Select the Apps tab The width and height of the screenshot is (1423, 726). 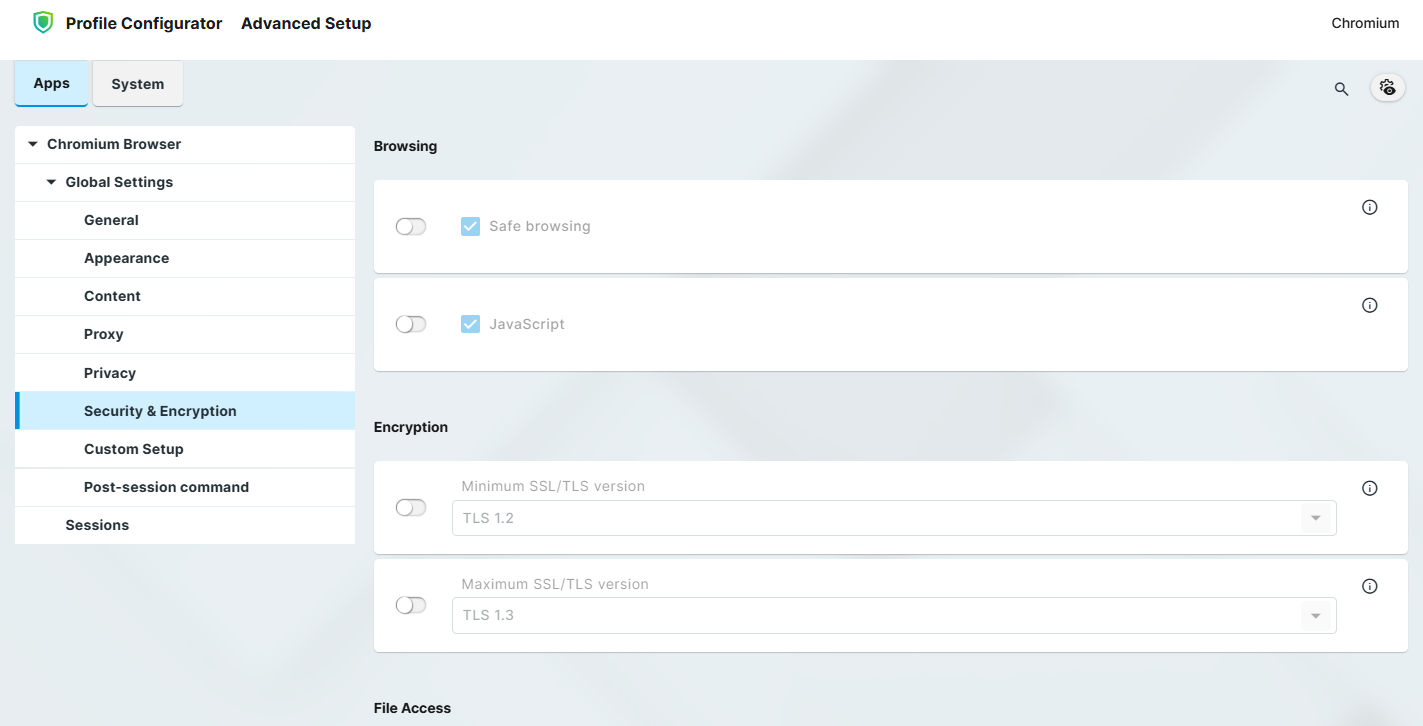tap(51, 83)
